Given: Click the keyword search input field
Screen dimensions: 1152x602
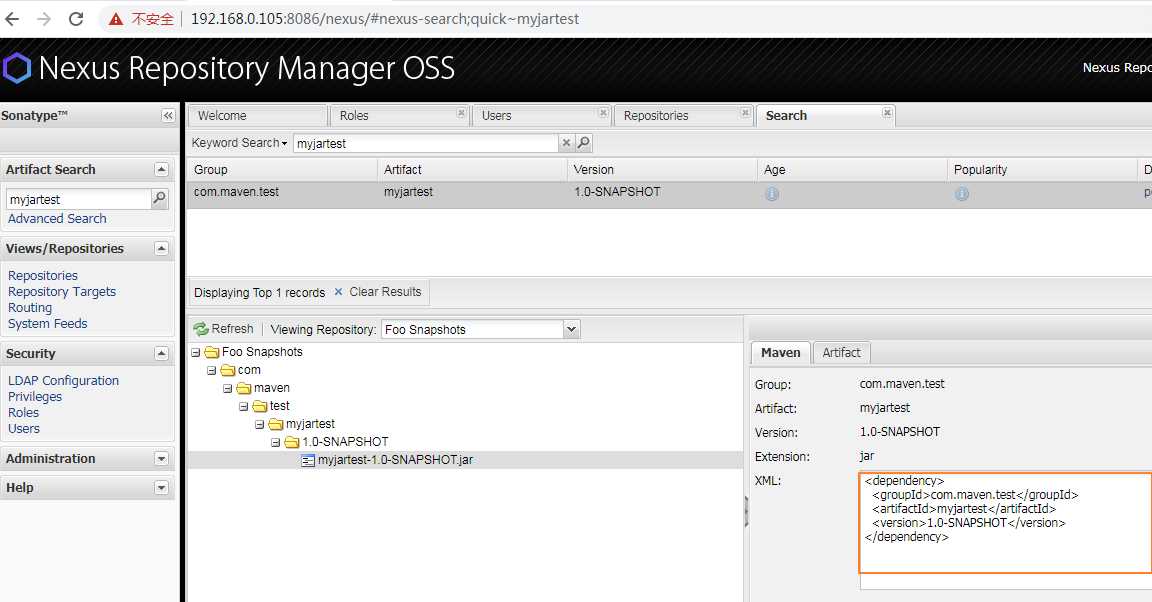Looking at the screenshot, I should tap(425, 143).
